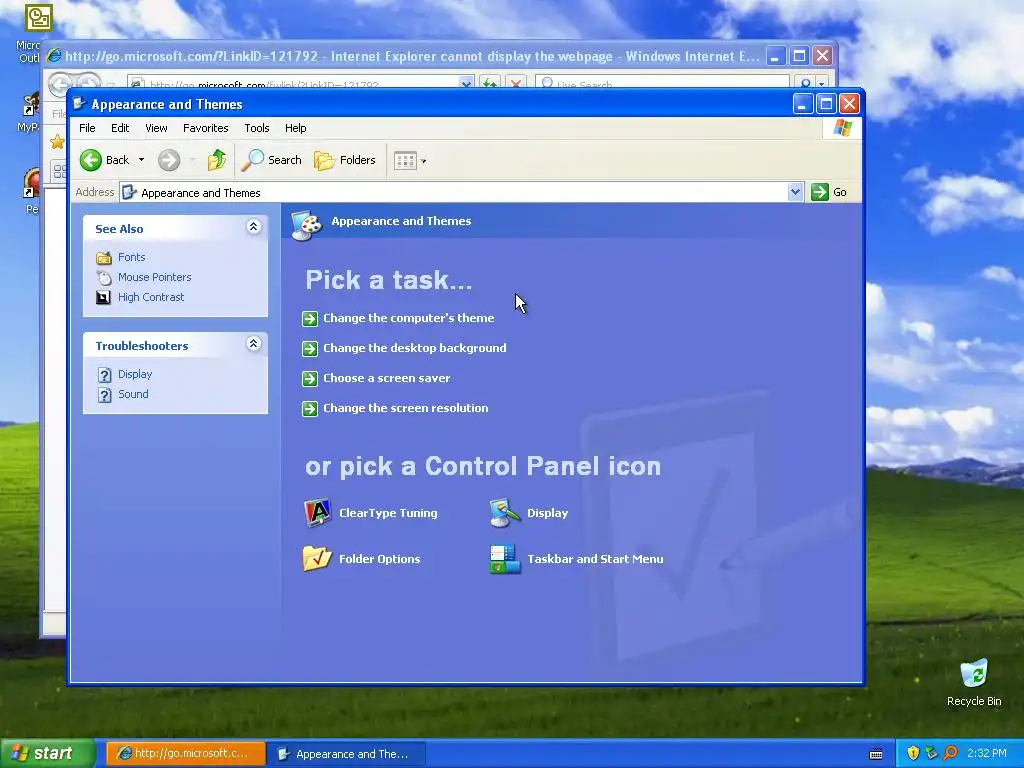Click the Sound troubleshooter help icon
Viewport: 1024px width, 768px height.
point(104,395)
